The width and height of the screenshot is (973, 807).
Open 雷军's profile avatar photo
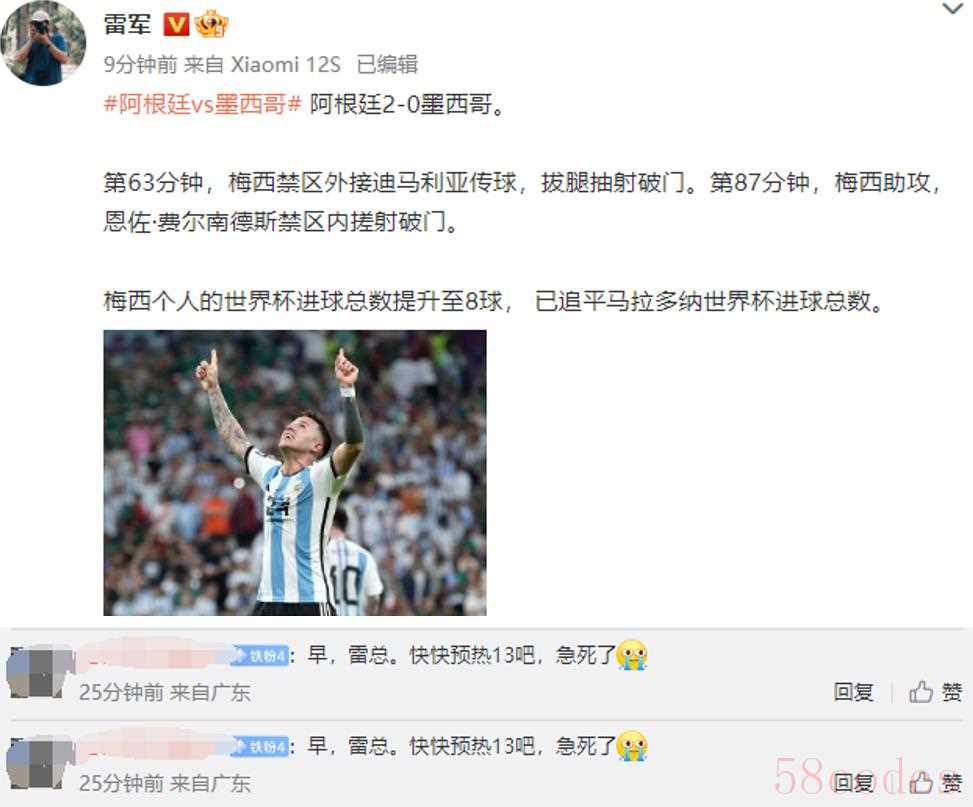click(x=43, y=43)
